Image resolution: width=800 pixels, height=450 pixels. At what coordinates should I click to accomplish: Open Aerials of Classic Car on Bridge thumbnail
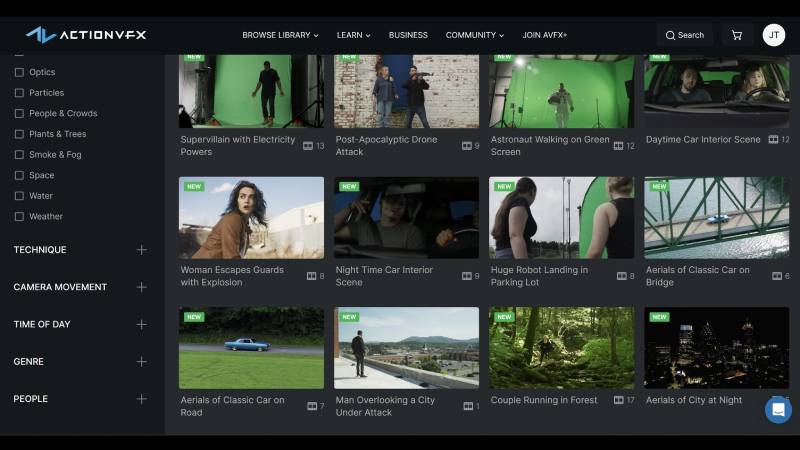click(x=716, y=218)
